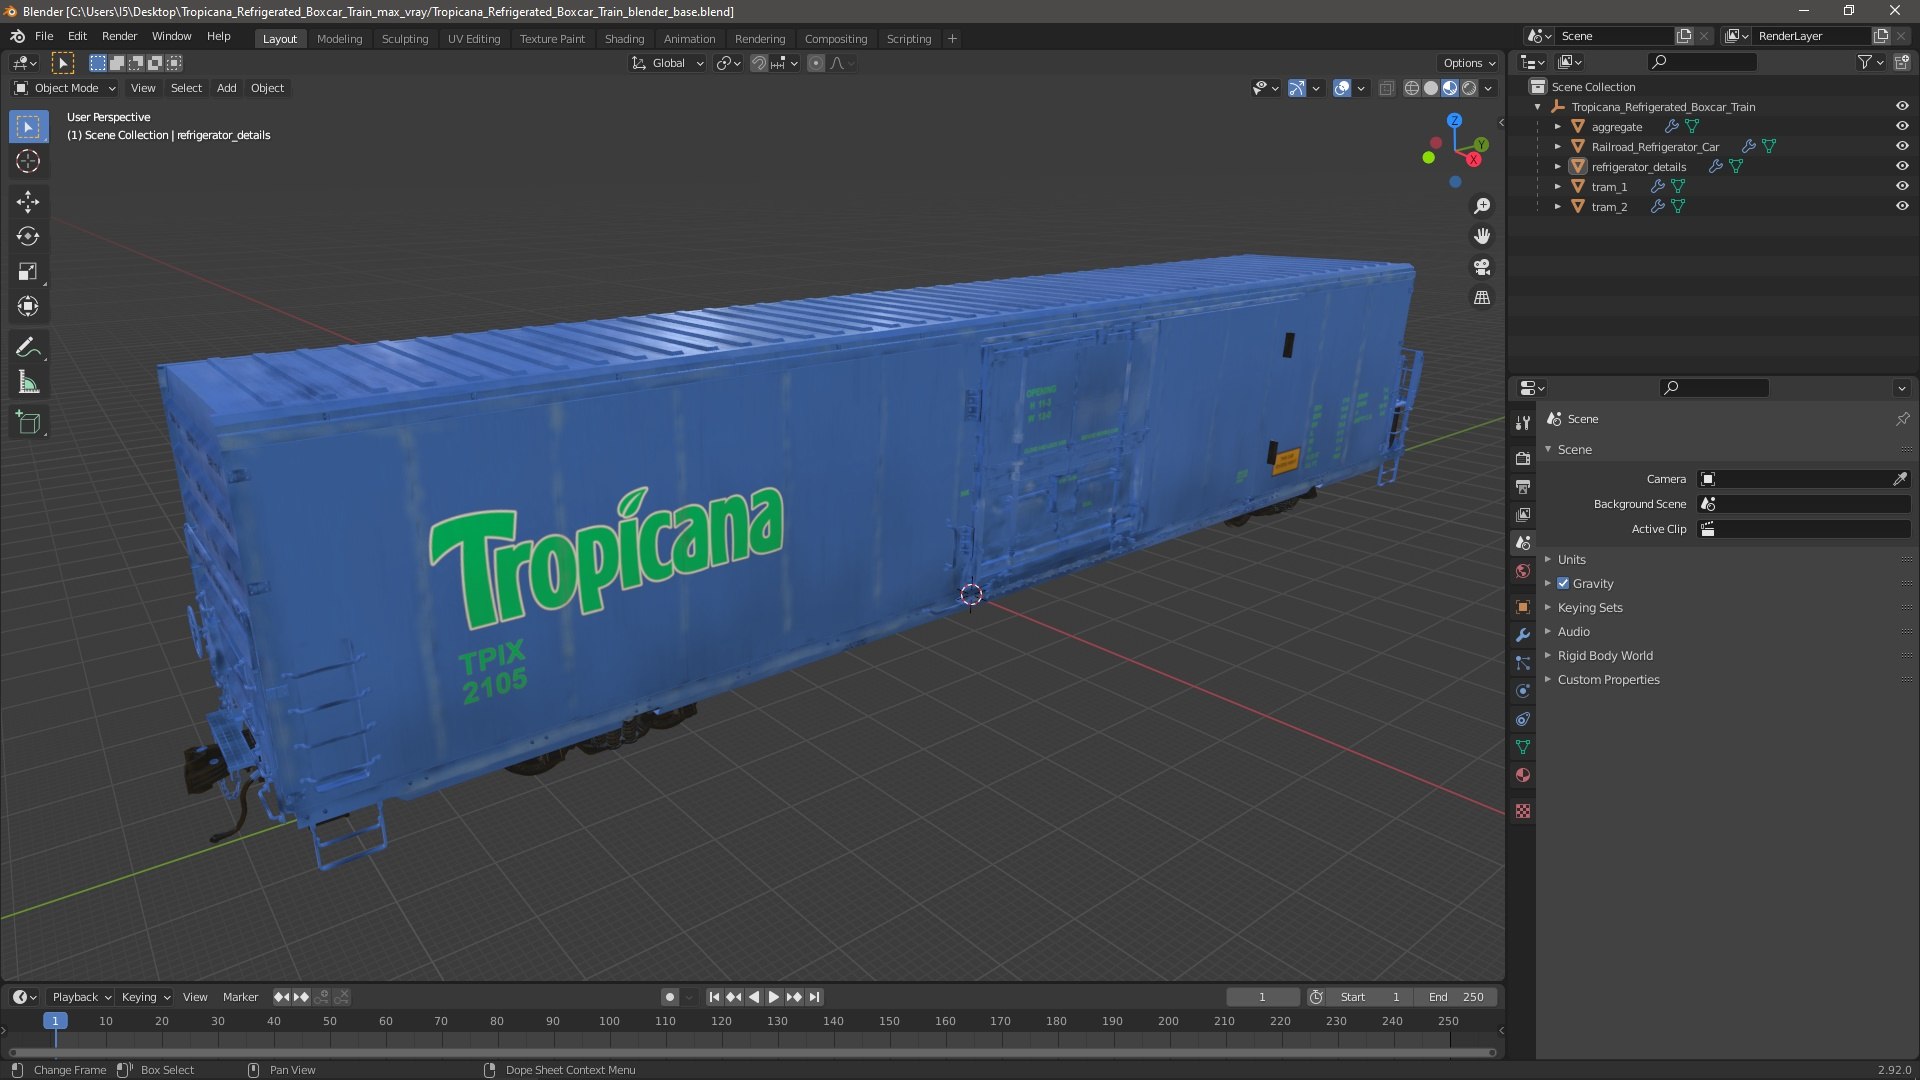Open the Material properties tab
Screen dimensions: 1920x1080
(1522, 775)
